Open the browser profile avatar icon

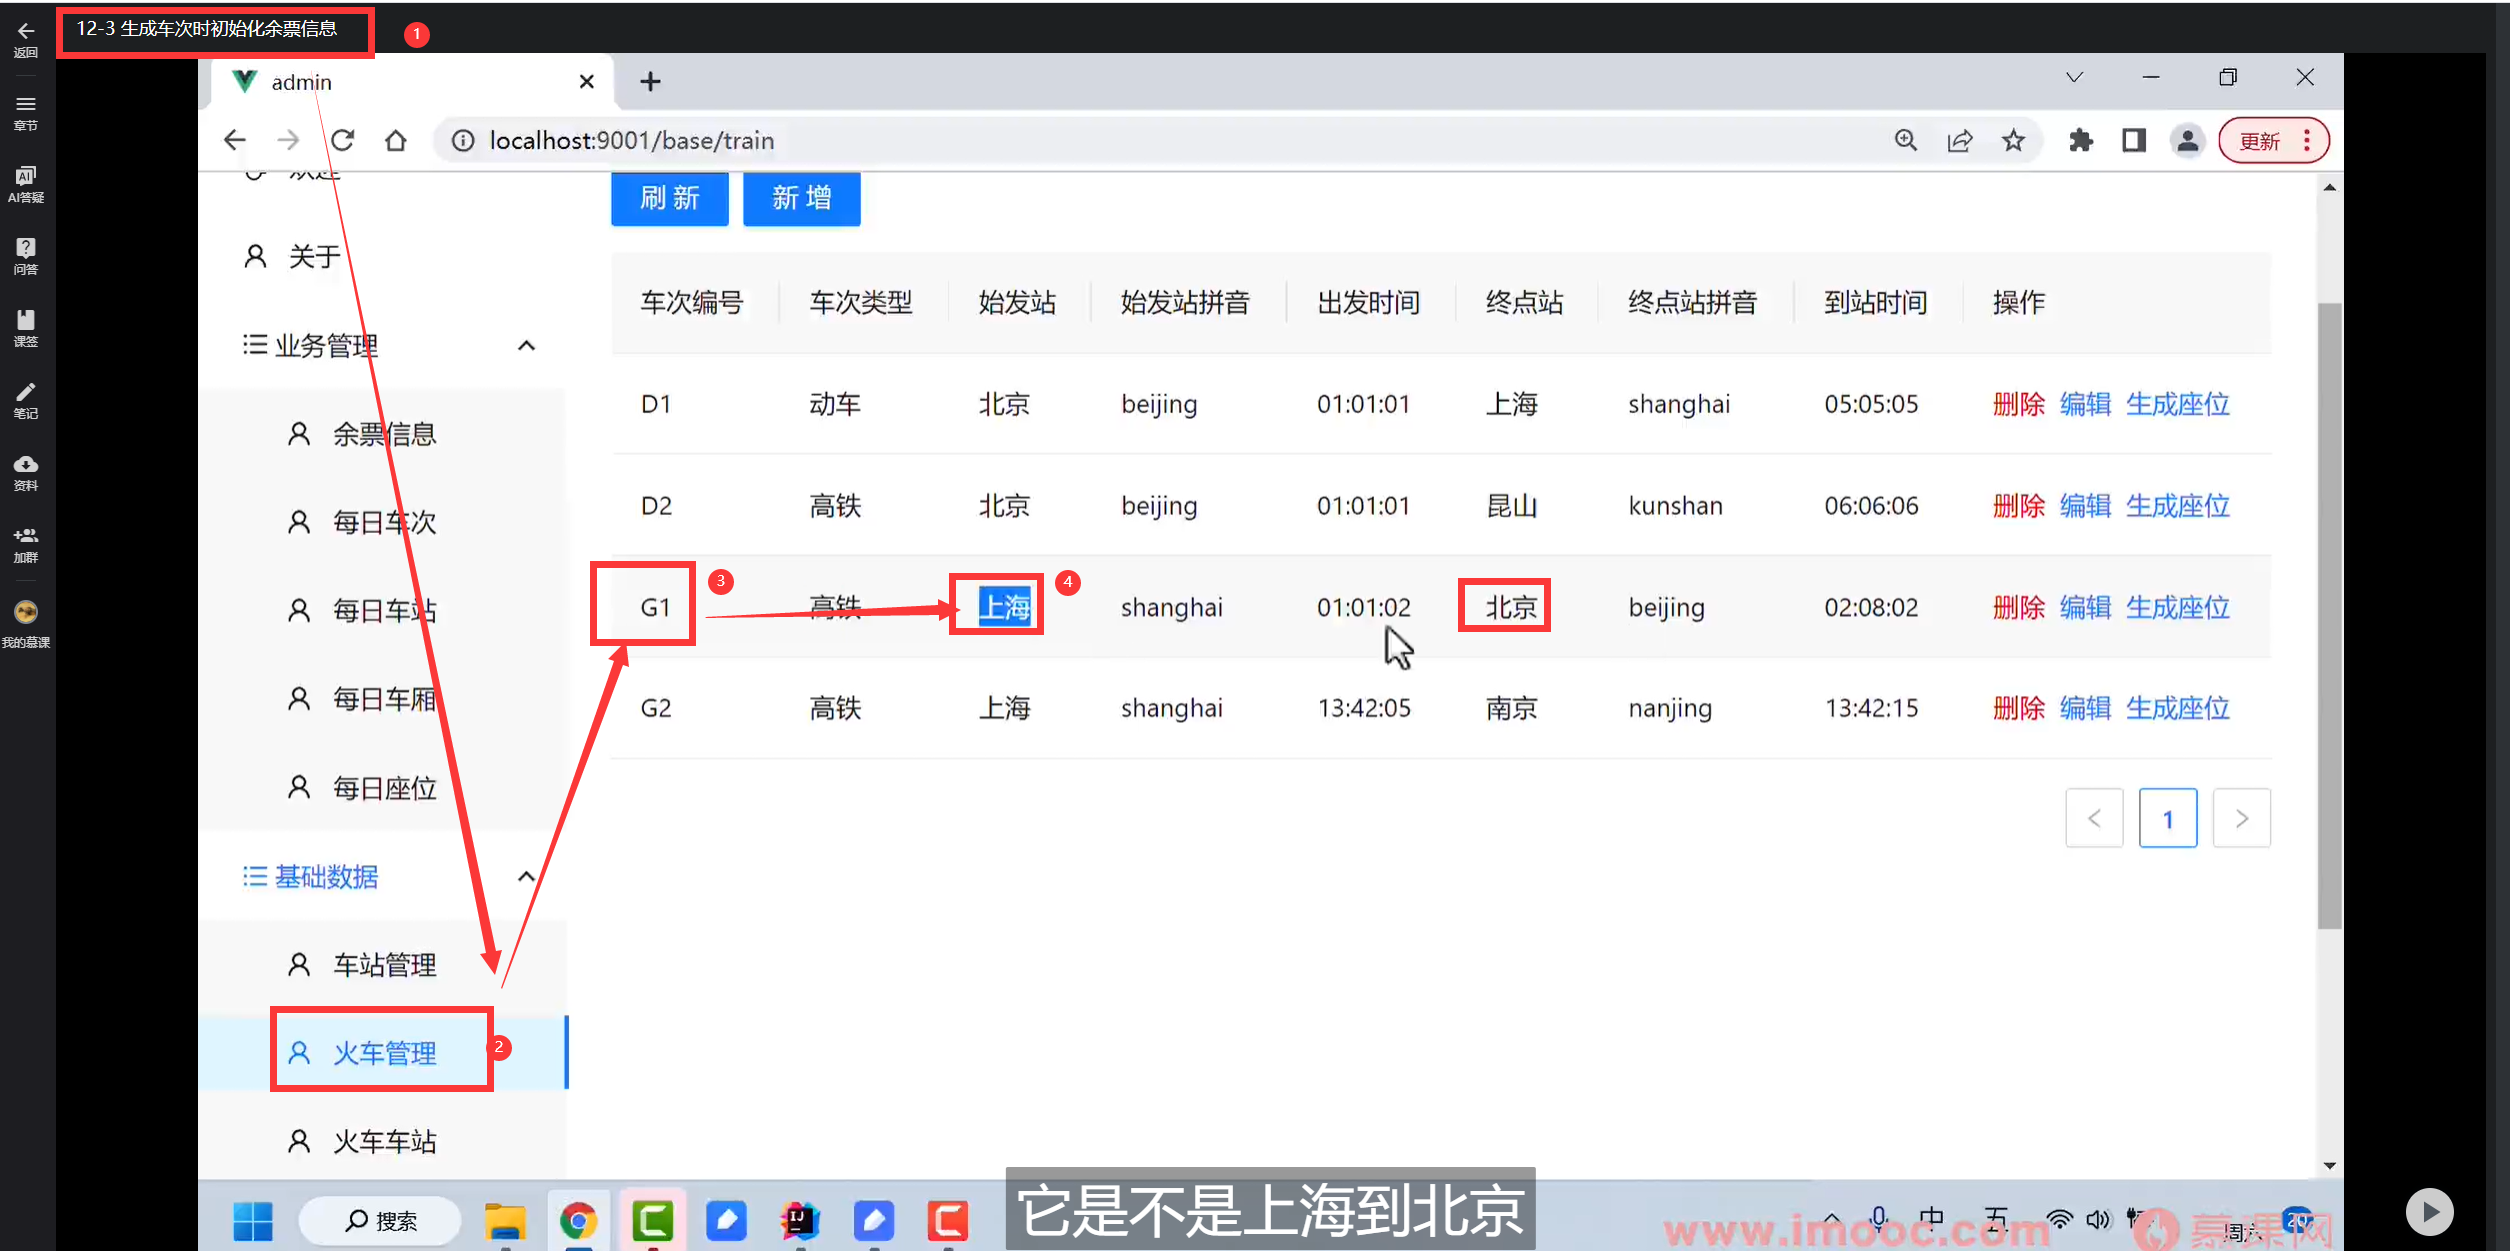(x=2188, y=140)
